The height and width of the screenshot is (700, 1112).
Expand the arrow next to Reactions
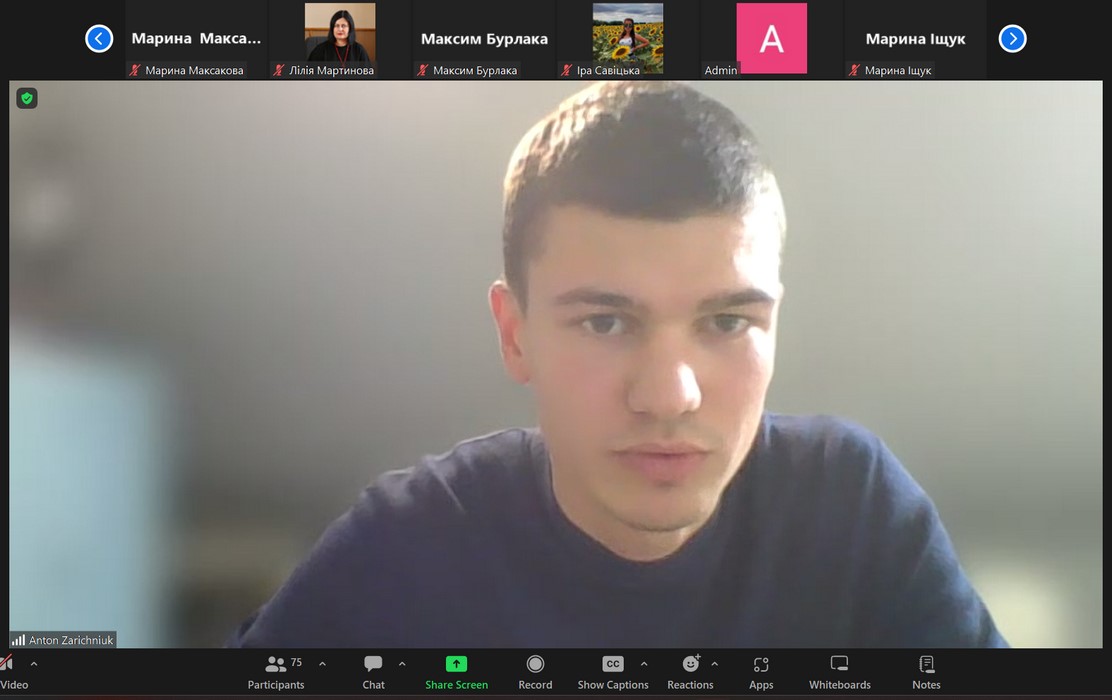714,664
